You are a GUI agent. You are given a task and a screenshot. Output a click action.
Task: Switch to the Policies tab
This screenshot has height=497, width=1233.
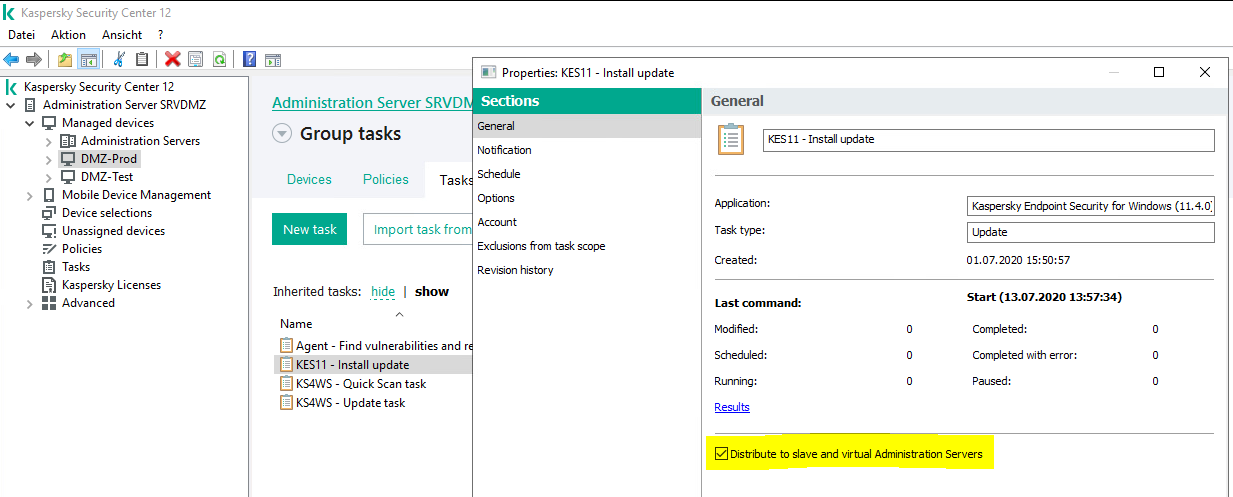point(386,179)
